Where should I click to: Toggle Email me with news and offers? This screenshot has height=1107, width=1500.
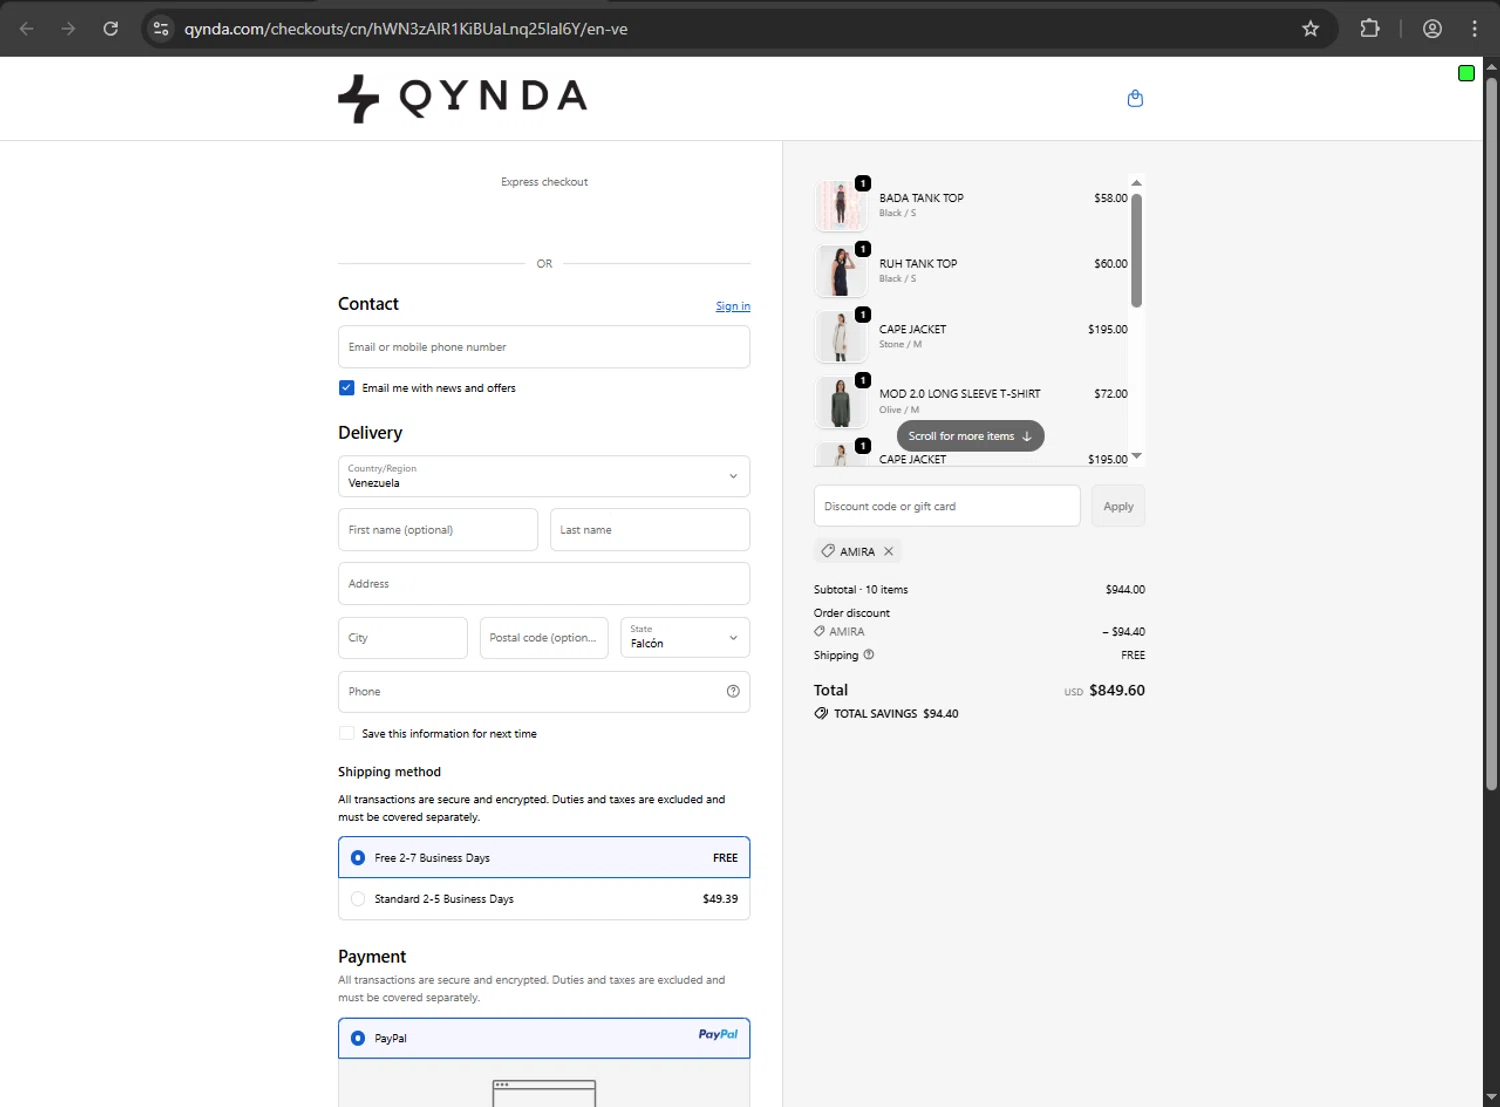[346, 388]
